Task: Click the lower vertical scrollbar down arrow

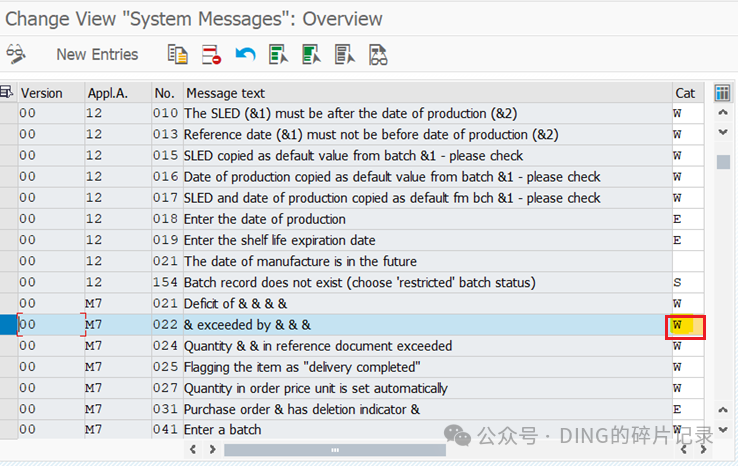Action: click(x=723, y=430)
